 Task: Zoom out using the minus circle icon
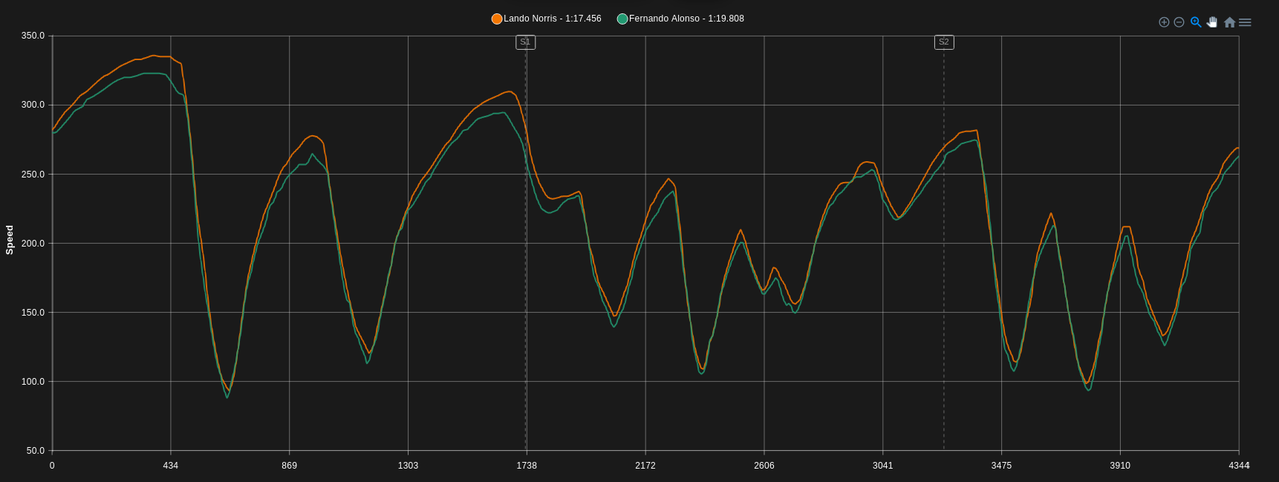point(1179,22)
